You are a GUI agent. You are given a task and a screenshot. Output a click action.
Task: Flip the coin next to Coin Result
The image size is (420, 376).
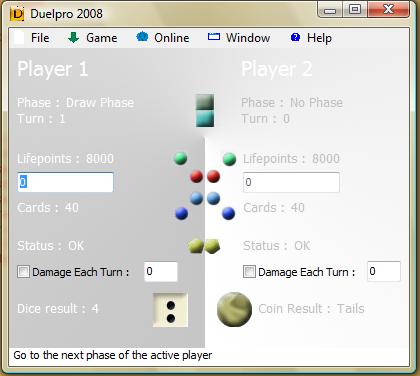(x=234, y=309)
